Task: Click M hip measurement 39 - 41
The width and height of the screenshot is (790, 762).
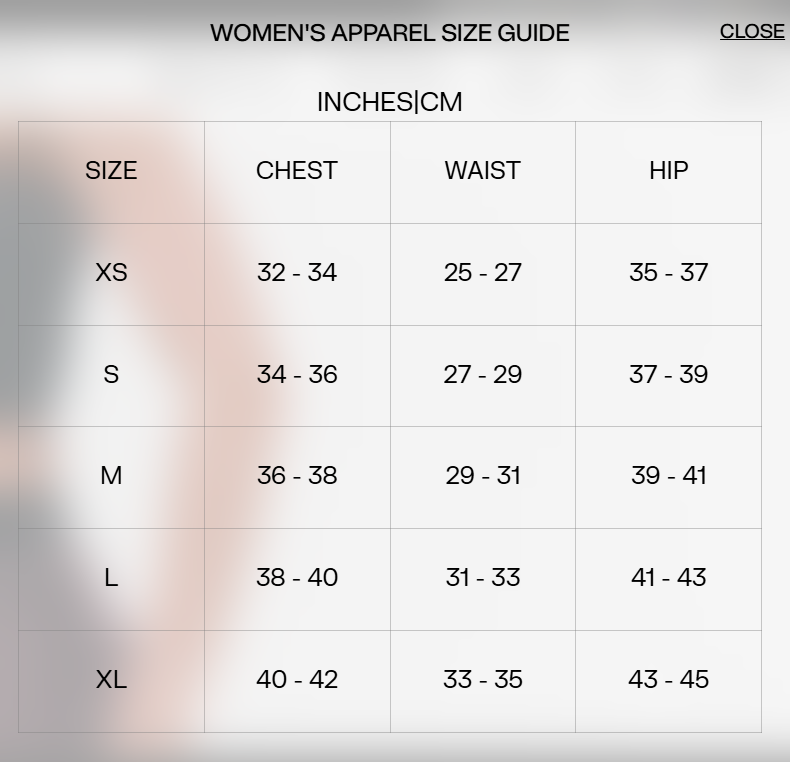Action: click(668, 476)
